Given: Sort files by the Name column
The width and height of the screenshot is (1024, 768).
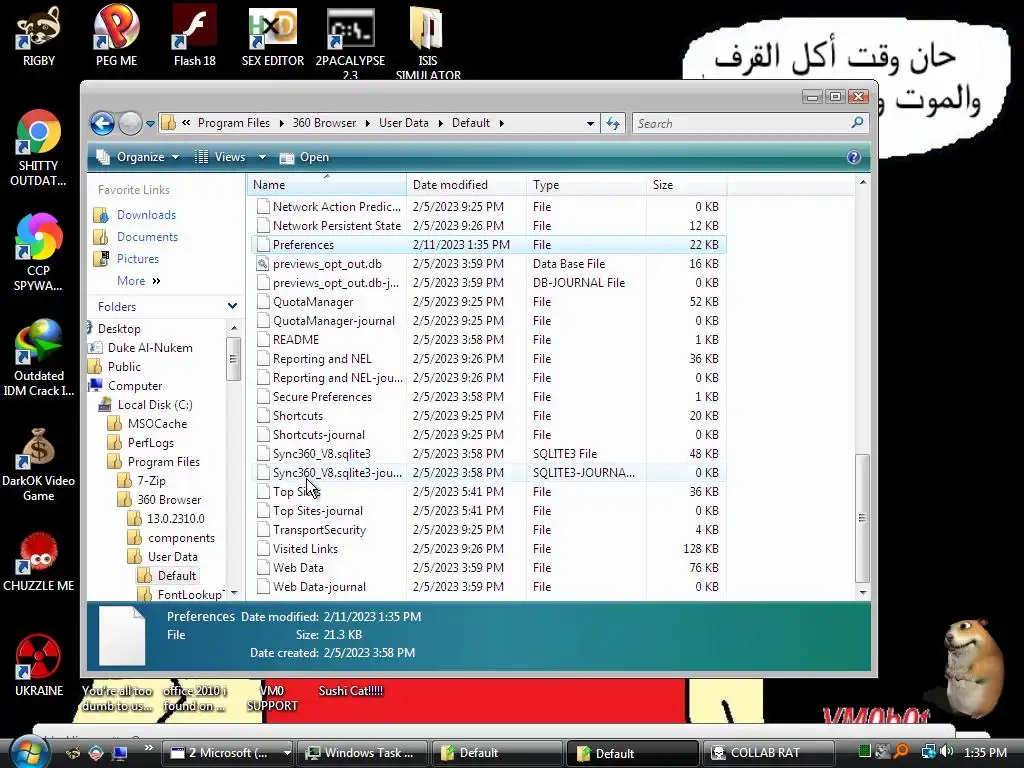Looking at the screenshot, I should click(x=327, y=185).
